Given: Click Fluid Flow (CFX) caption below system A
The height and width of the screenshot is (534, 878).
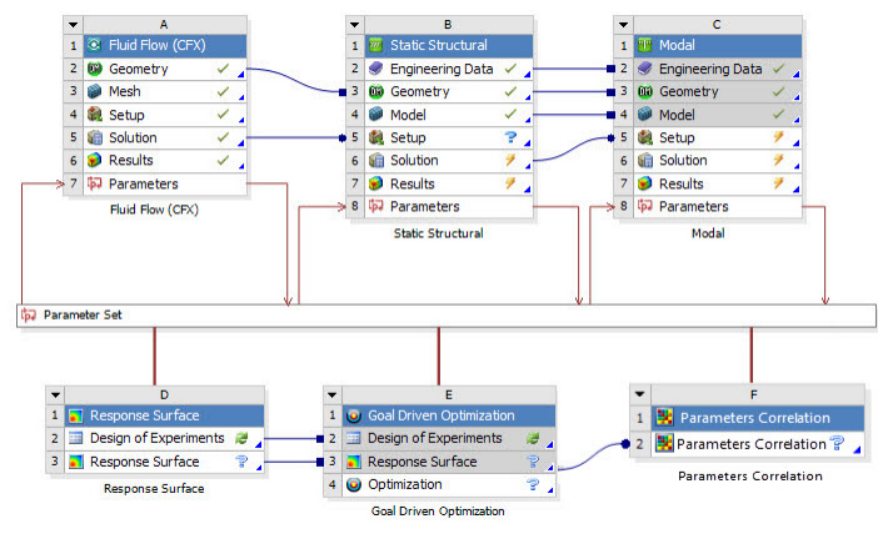Looking at the screenshot, I should click(154, 210).
